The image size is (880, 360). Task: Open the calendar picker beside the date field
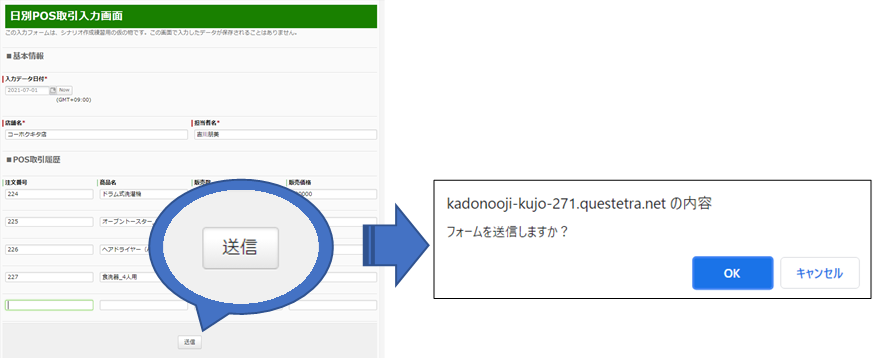pyautogui.click(x=53, y=90)
